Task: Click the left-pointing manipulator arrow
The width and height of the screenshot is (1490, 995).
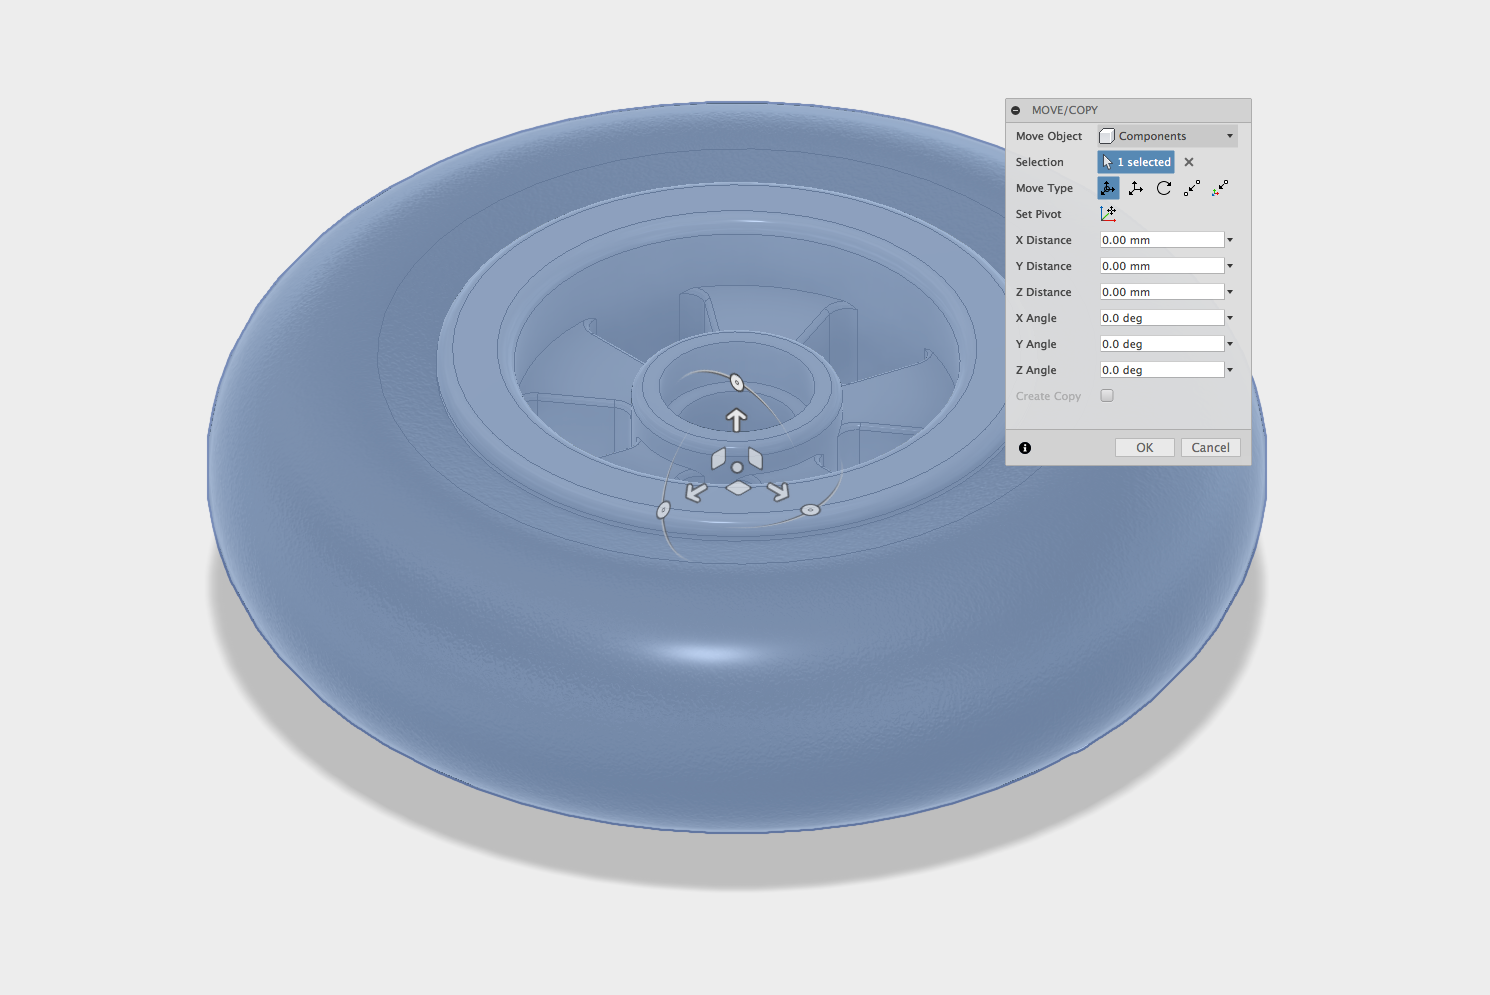Action: click(x=696, y=491)
